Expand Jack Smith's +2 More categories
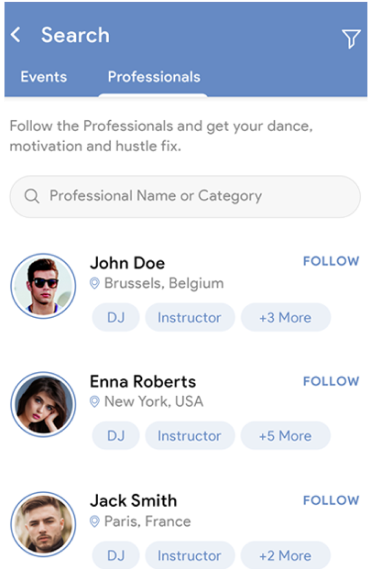The image size is (371, 569). [286, 555]
